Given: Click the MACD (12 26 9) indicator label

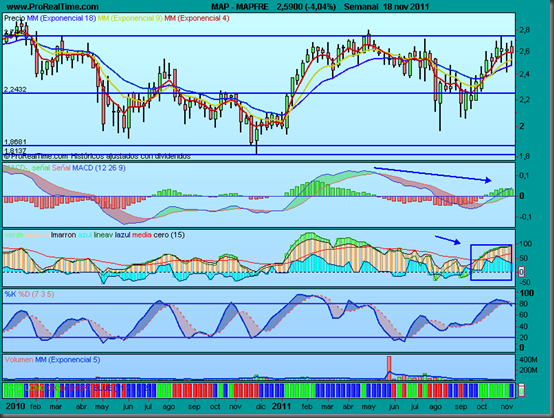Looking at the screenshot, I should tap(99, 168).
